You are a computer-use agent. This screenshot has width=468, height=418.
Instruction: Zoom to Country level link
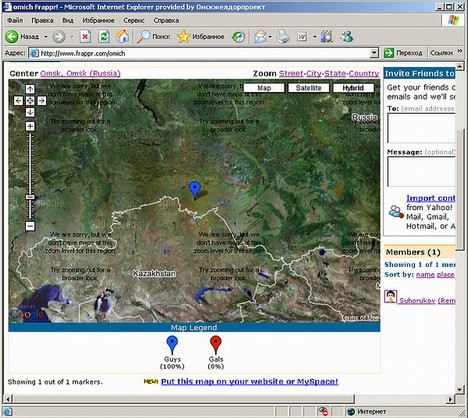click(x=364, y=73)
